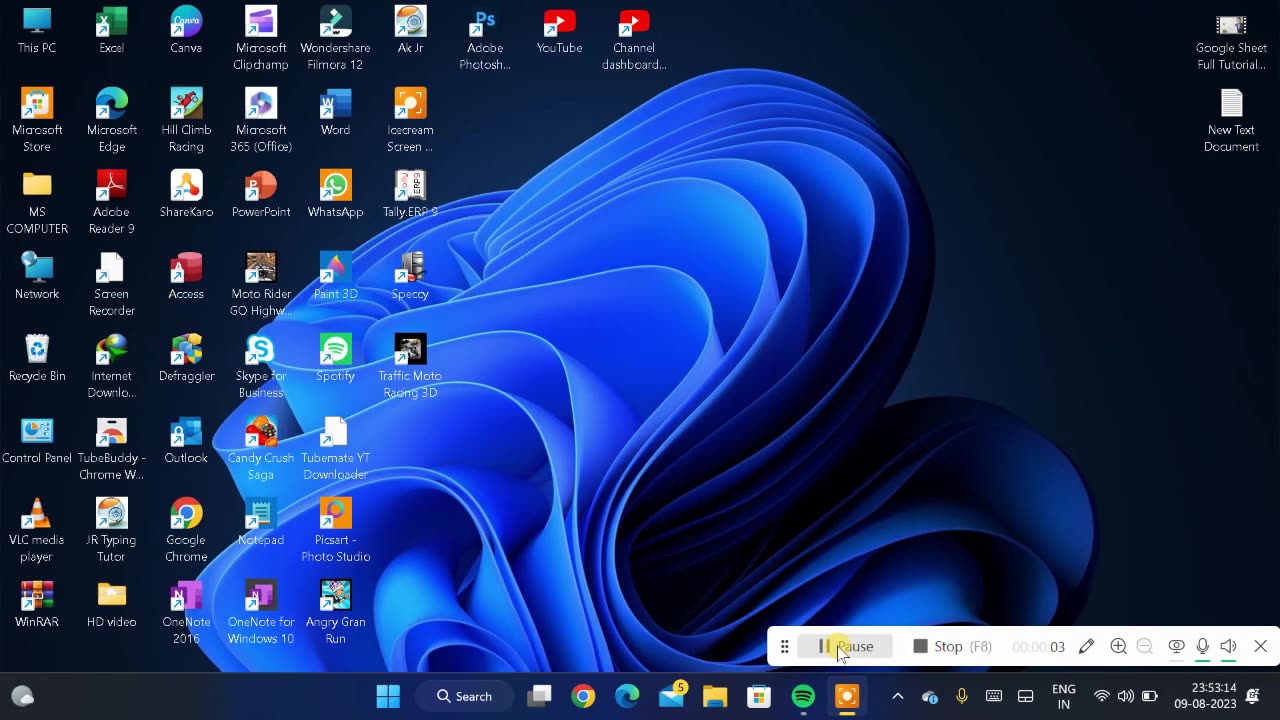Toggle webcam overlay in the recorder bar
Viewport: 1280px width, 720px height.
1176,646
